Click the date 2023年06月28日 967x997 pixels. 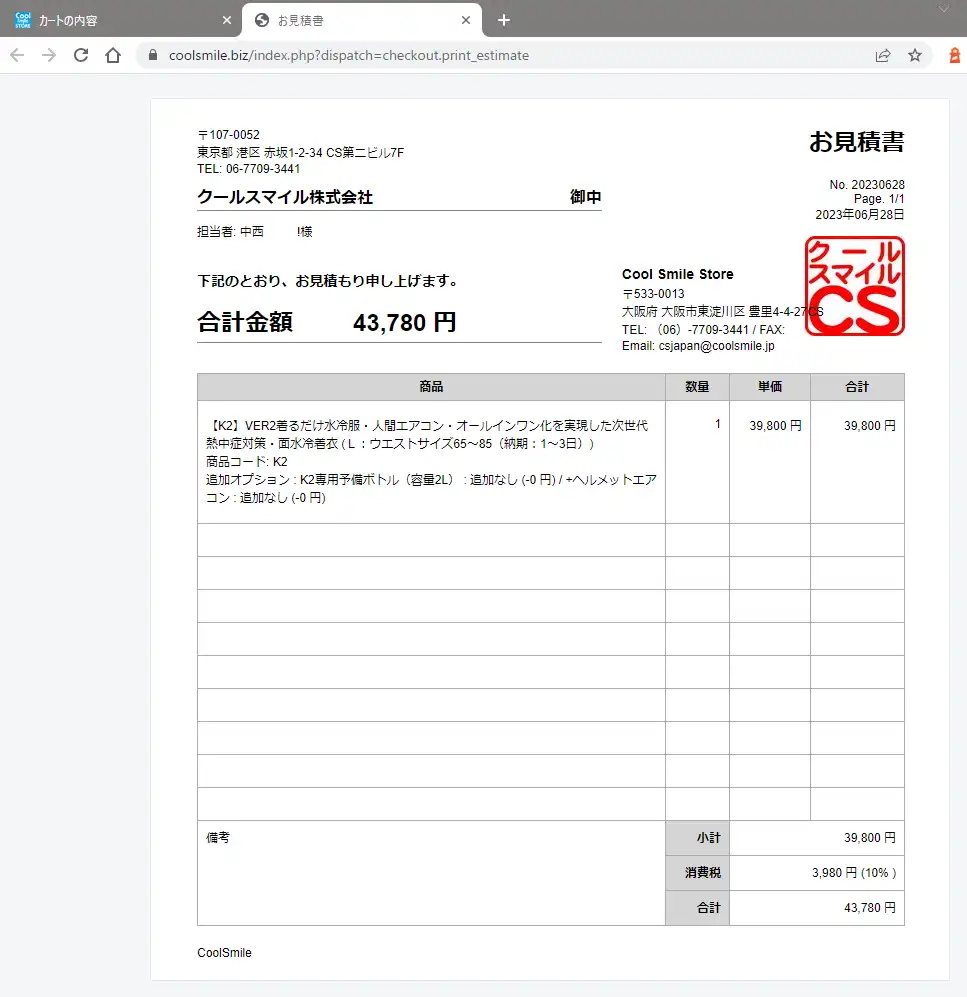click(x=860, y=214)
